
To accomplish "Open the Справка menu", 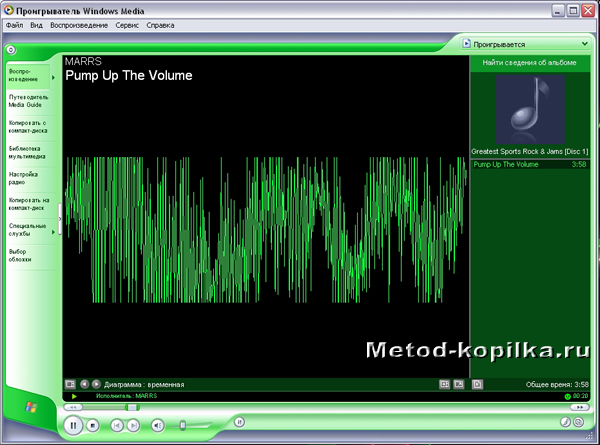I will (160, 25).
